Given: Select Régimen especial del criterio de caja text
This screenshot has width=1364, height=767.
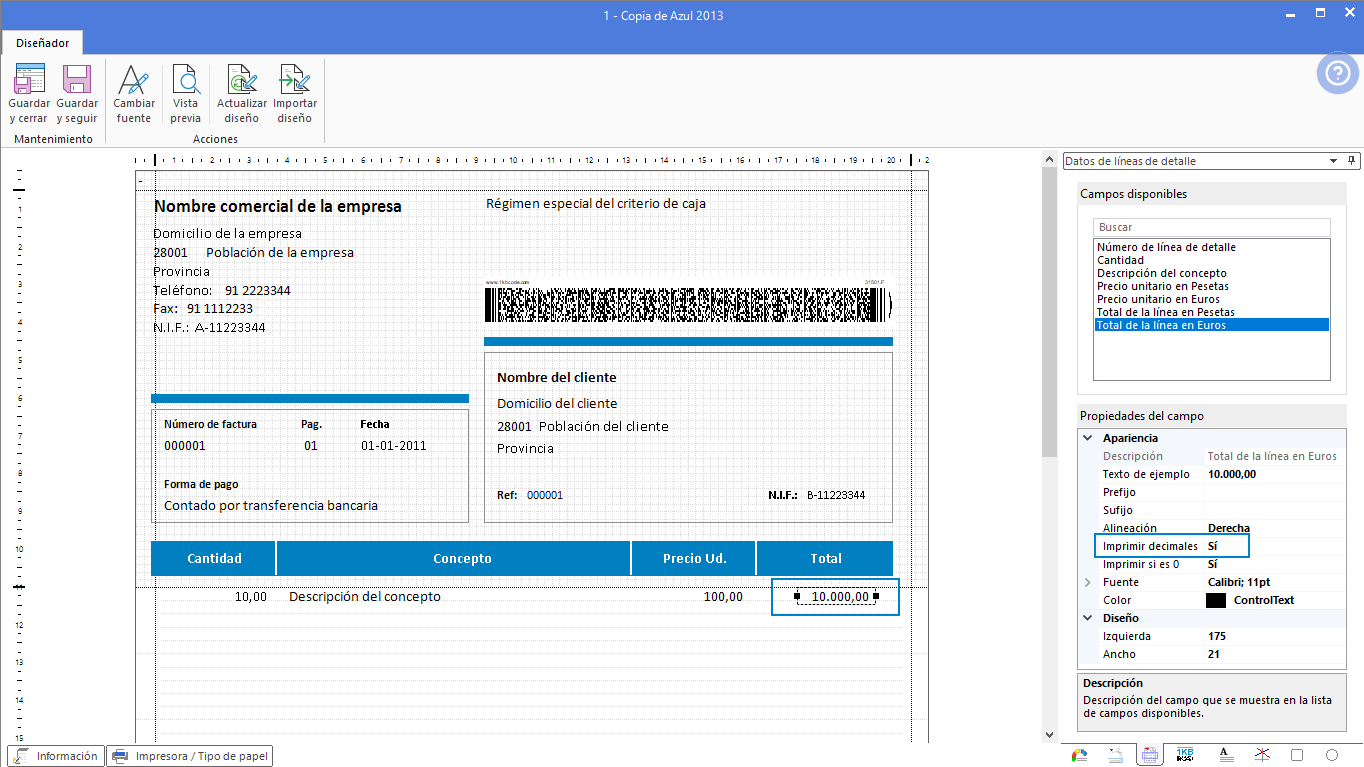Looking at the screenshot, I should click(596, 203).
